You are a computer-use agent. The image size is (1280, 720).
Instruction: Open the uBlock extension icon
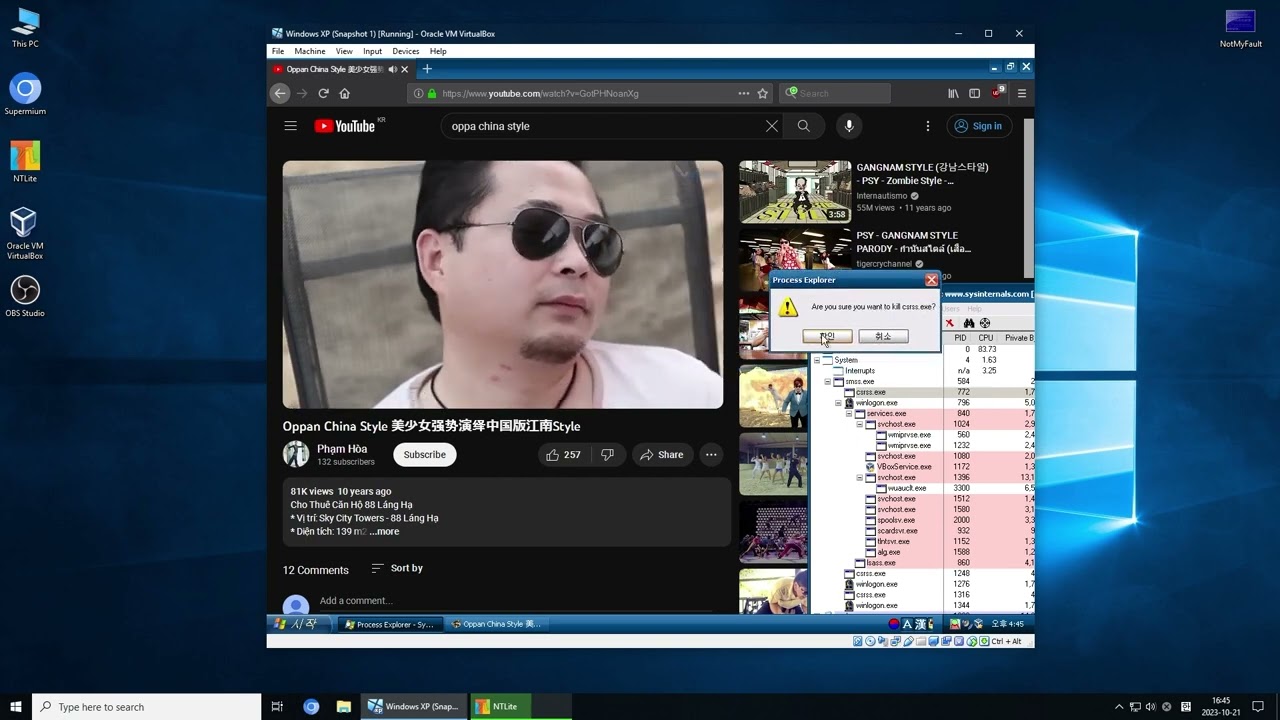point(997,93)
